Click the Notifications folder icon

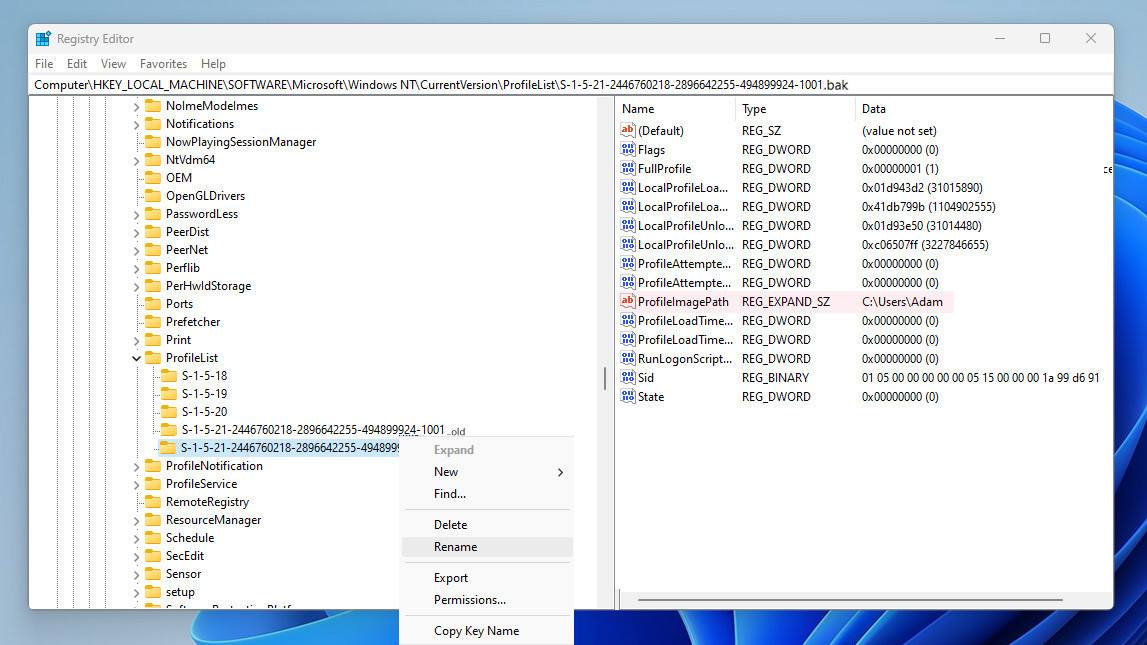(x=153, y=124)
